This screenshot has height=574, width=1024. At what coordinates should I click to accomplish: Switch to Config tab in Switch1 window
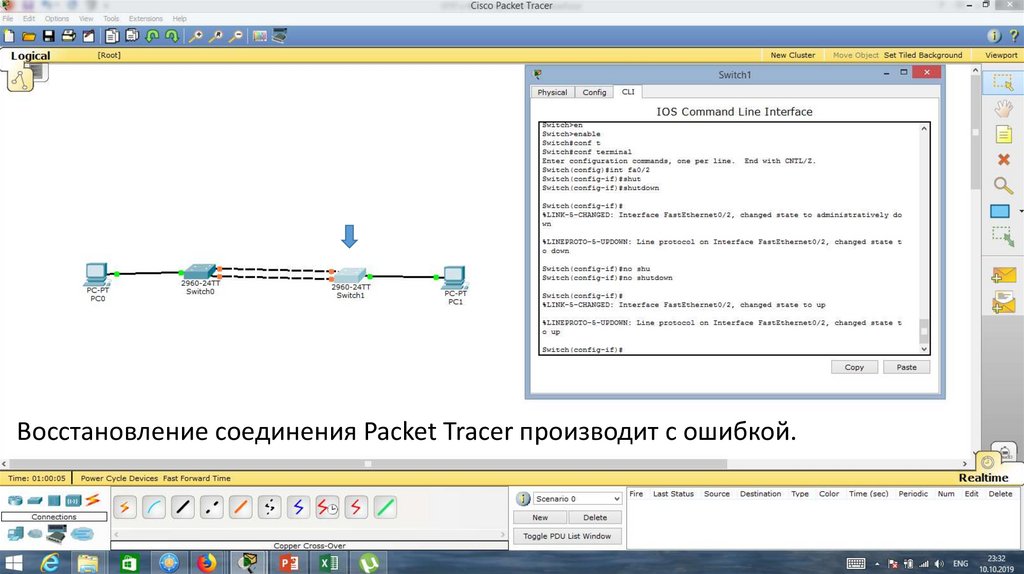pos(594,92)
